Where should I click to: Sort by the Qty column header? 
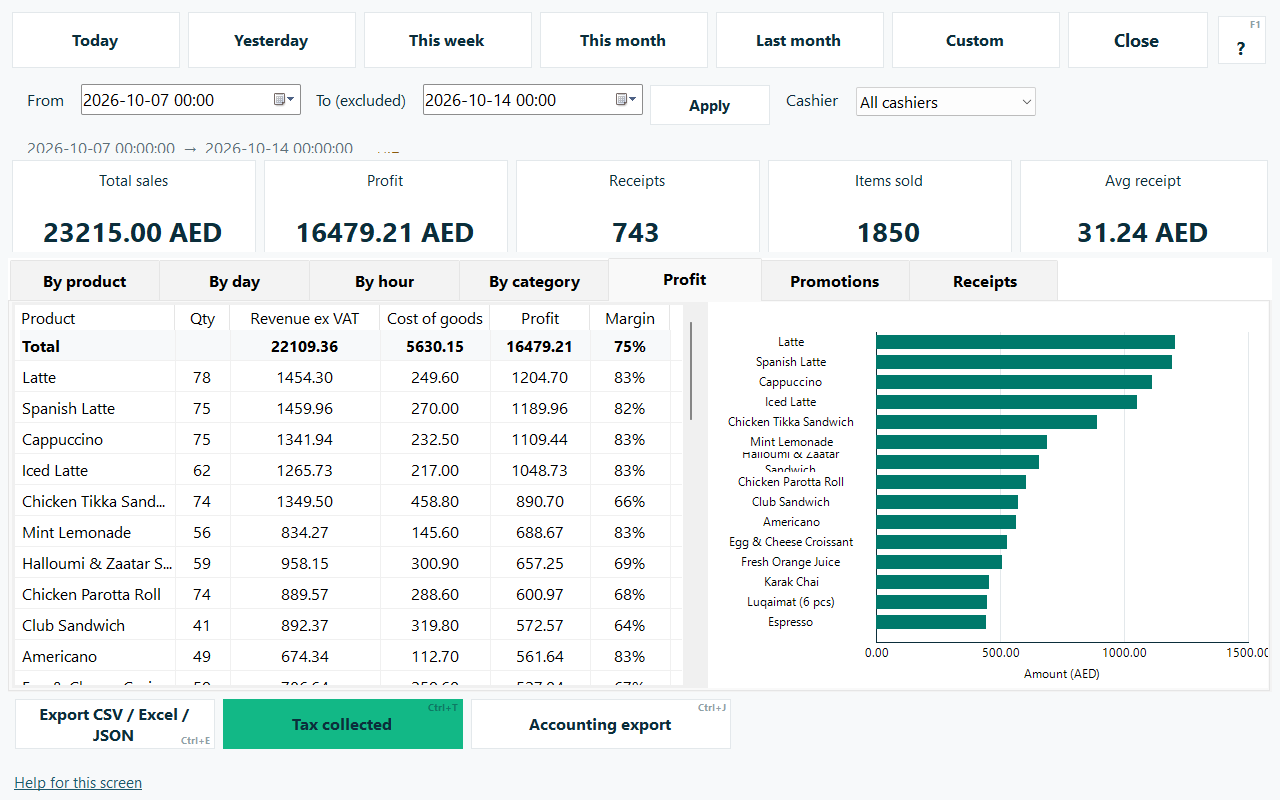click(202, 318)
